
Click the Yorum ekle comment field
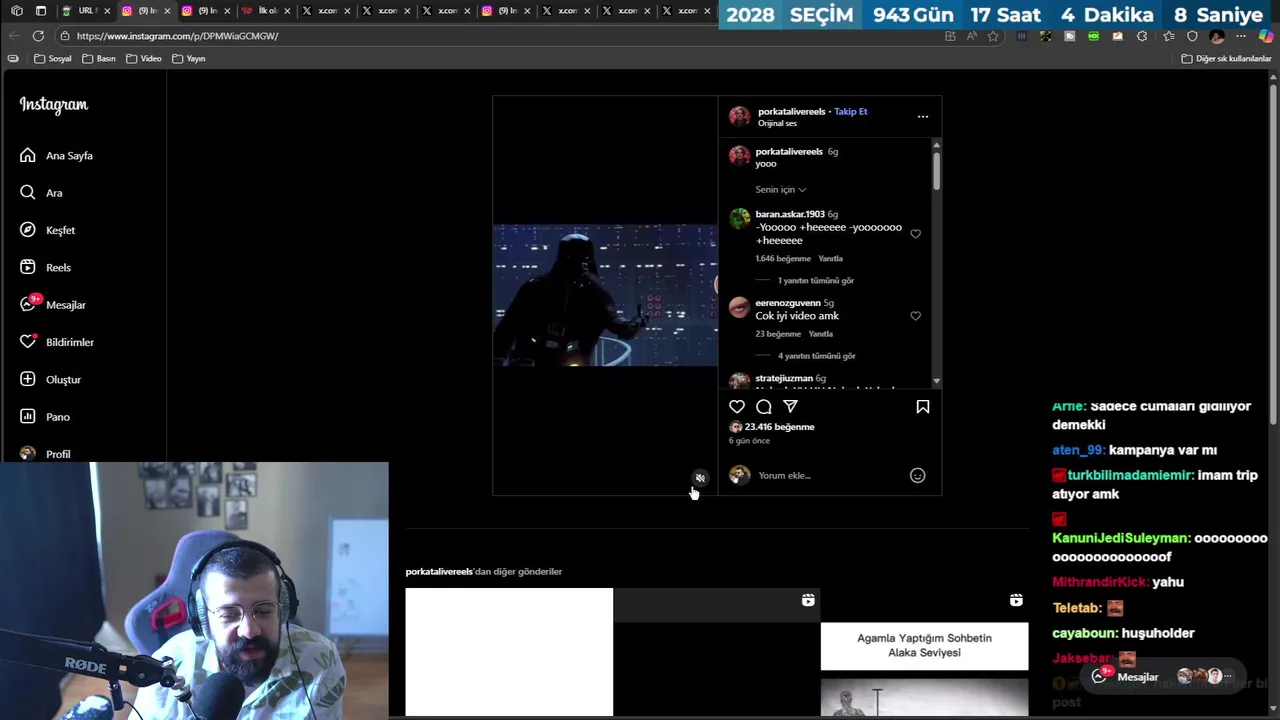[x=828, y=476]
